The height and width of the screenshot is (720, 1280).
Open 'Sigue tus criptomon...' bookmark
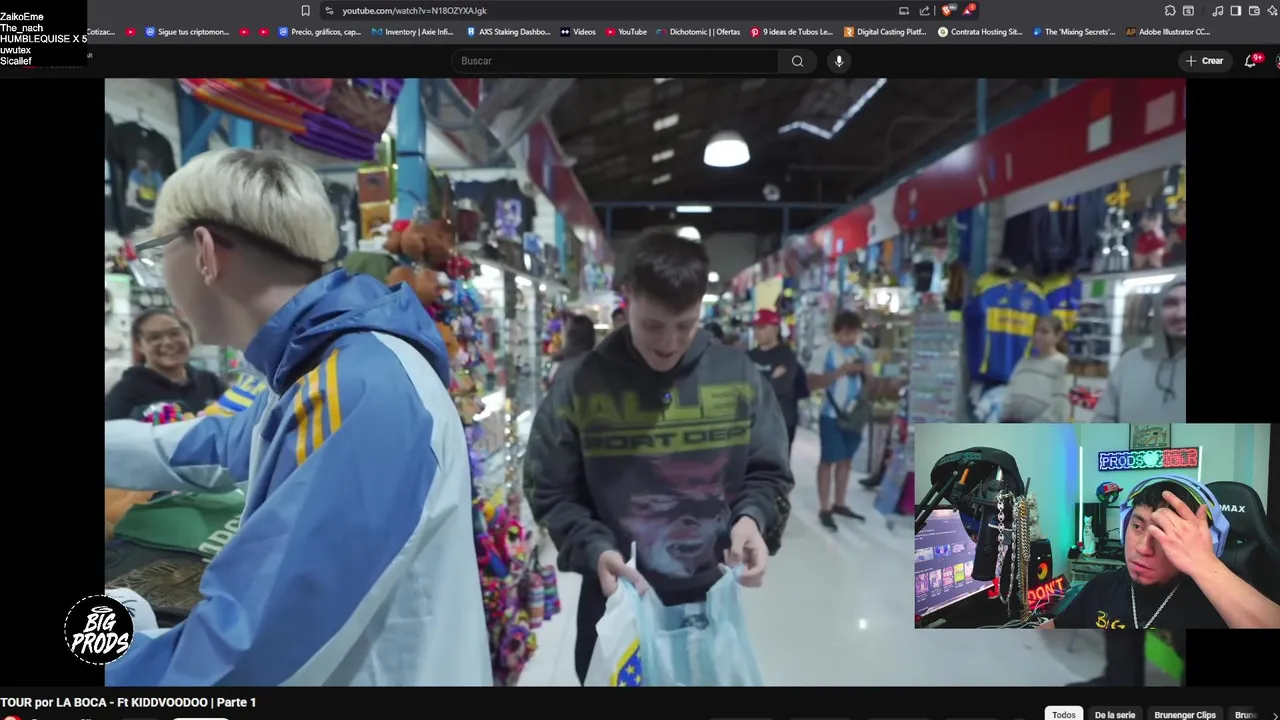click(187, 32)
